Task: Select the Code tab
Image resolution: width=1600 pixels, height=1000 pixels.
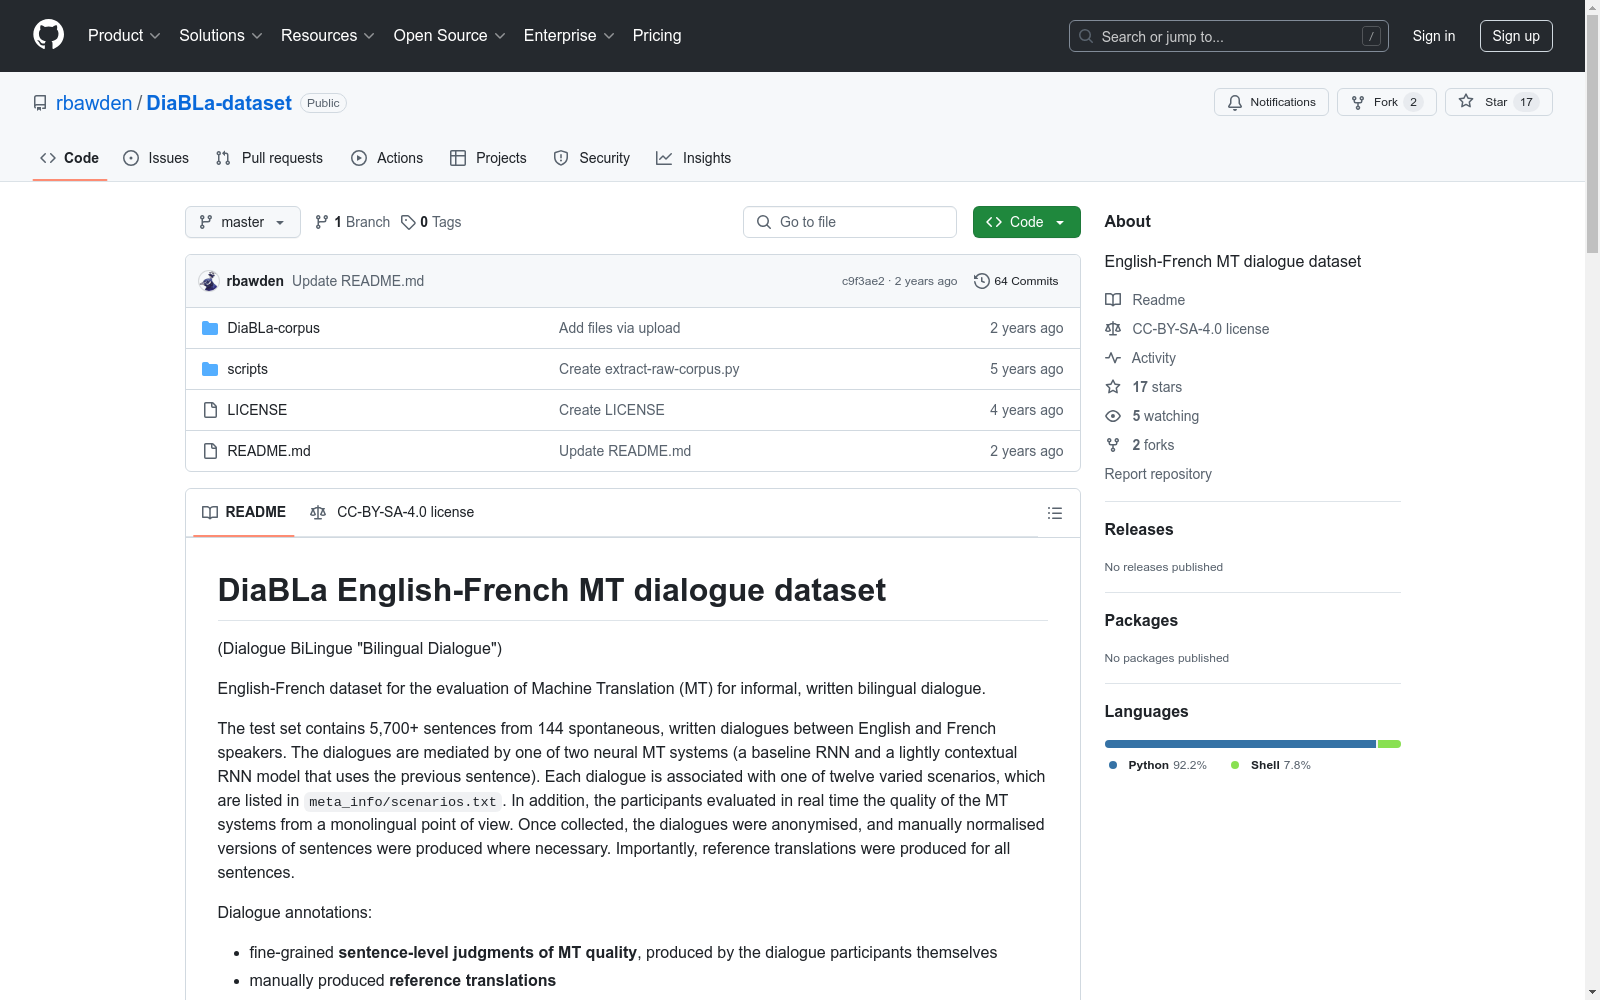Action: tap(70, 158)
